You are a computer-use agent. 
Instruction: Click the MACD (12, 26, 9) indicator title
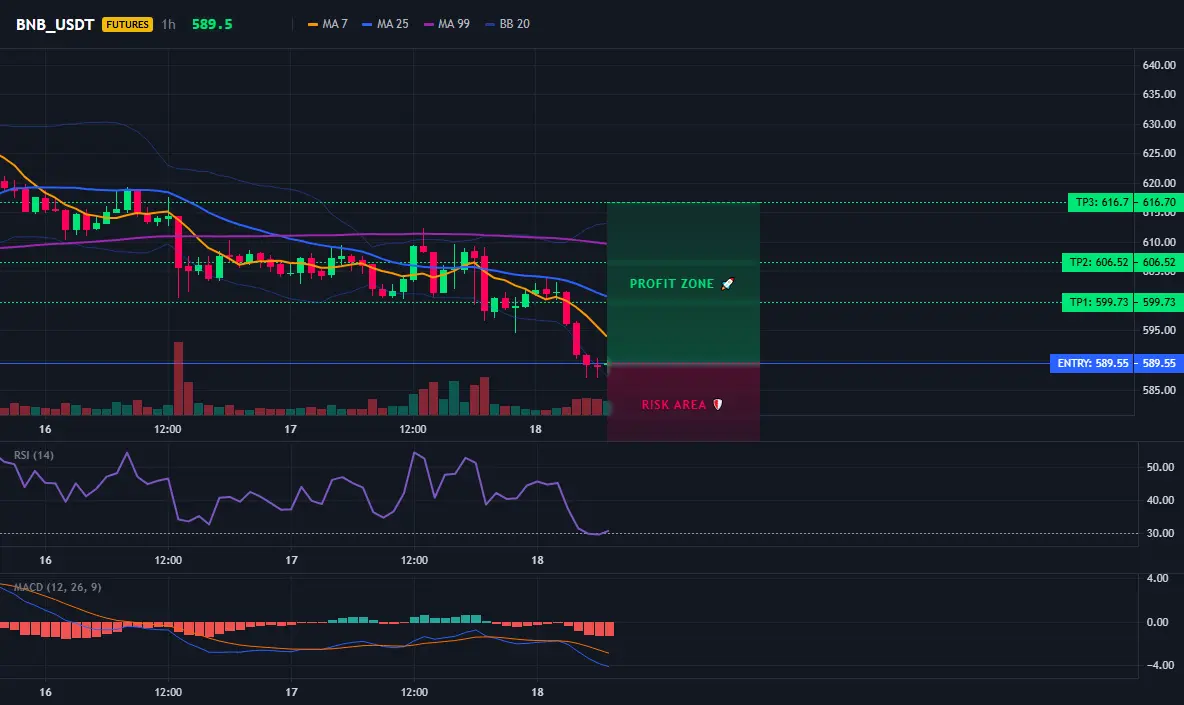[57, 587]
